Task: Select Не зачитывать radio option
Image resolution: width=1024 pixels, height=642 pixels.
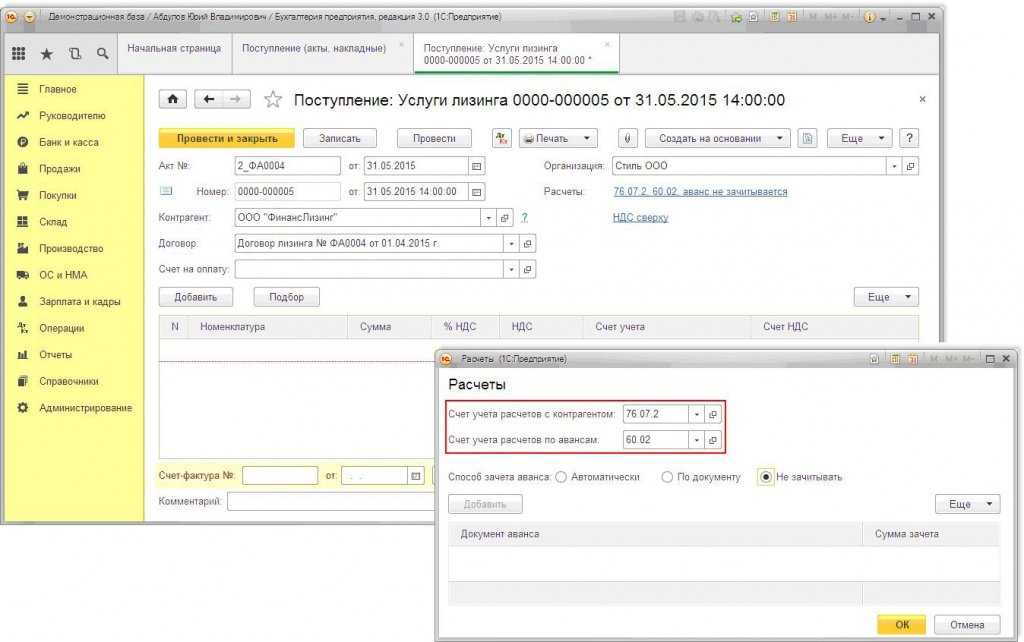Action: point(766,477)
